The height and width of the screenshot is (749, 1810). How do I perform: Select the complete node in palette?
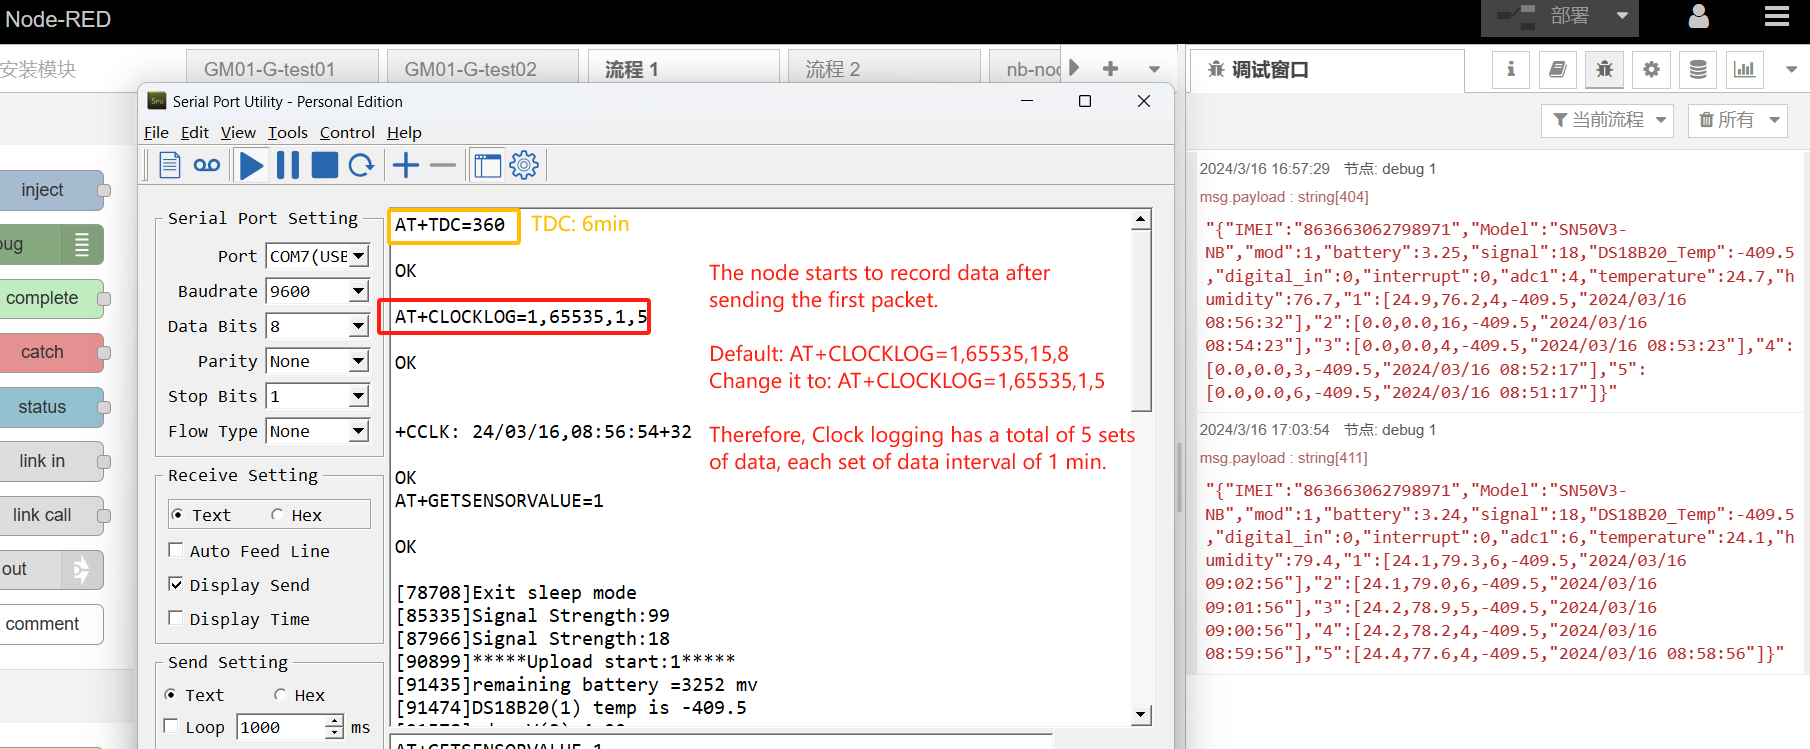pyautogui.click(x=51, y=298)
